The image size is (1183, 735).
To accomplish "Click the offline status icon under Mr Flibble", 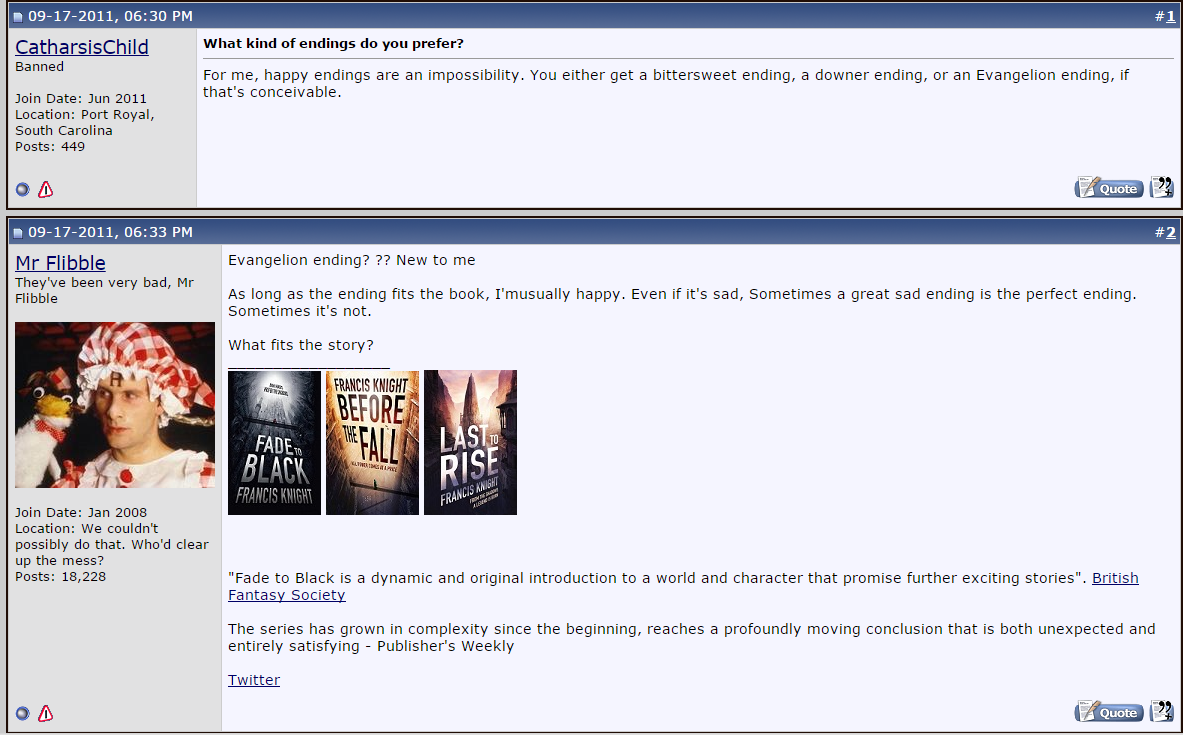I will point(23,713).
